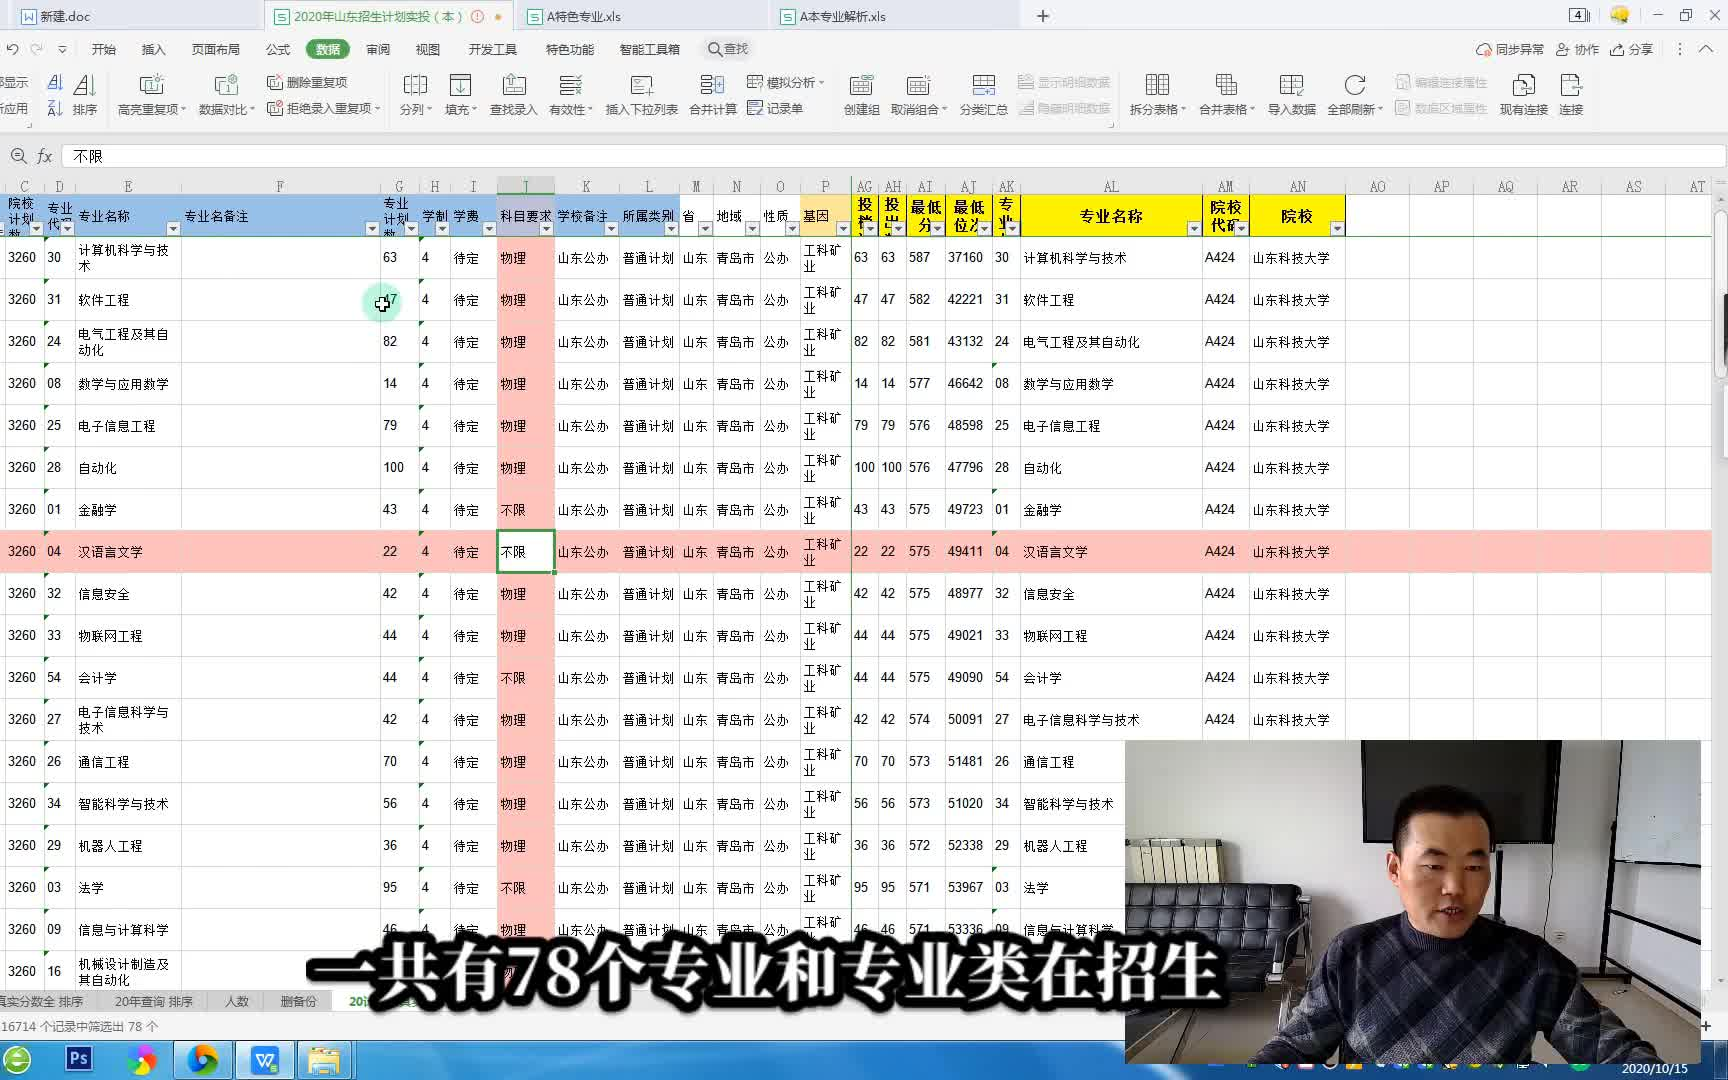This screenshot has height=1080, width=1728.
Task: Click 创建组 create group icon
Action: point(861,96)
